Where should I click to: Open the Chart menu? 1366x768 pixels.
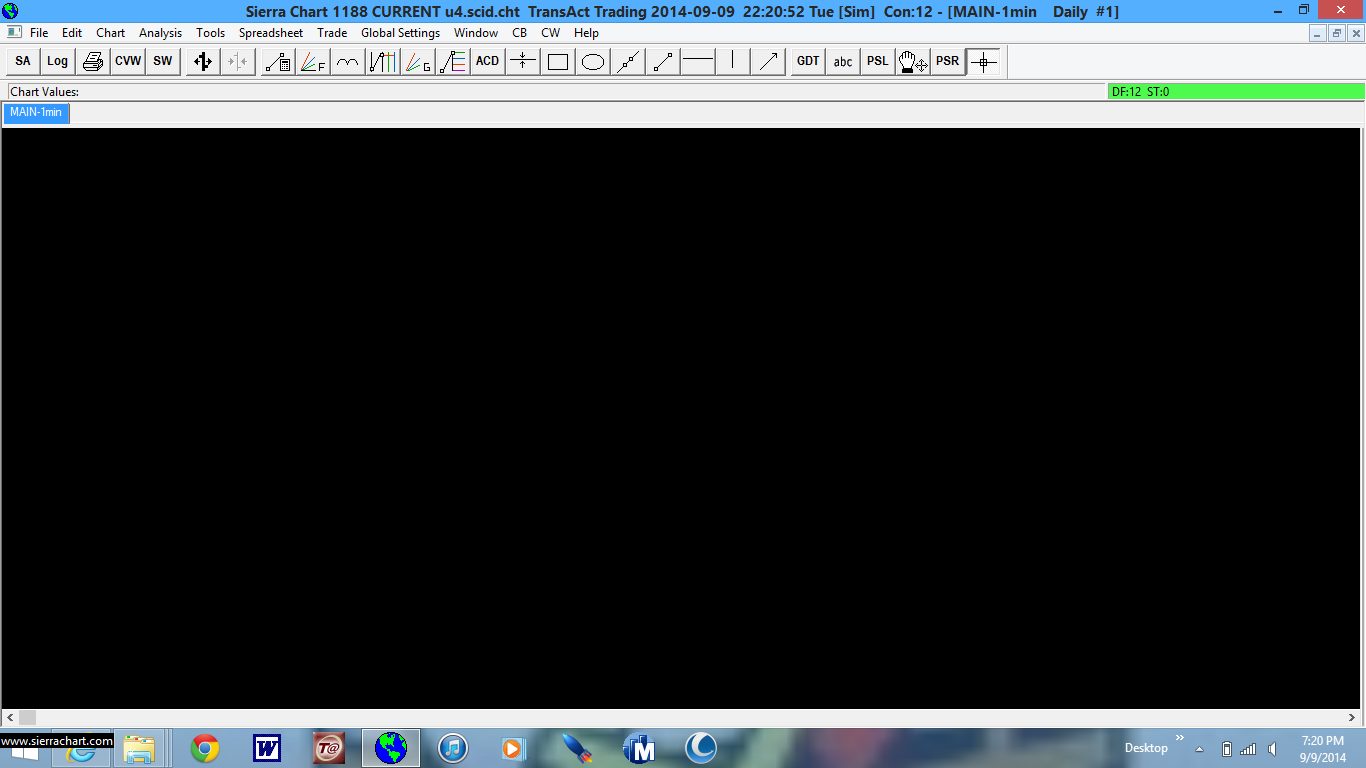coord(111,33)
